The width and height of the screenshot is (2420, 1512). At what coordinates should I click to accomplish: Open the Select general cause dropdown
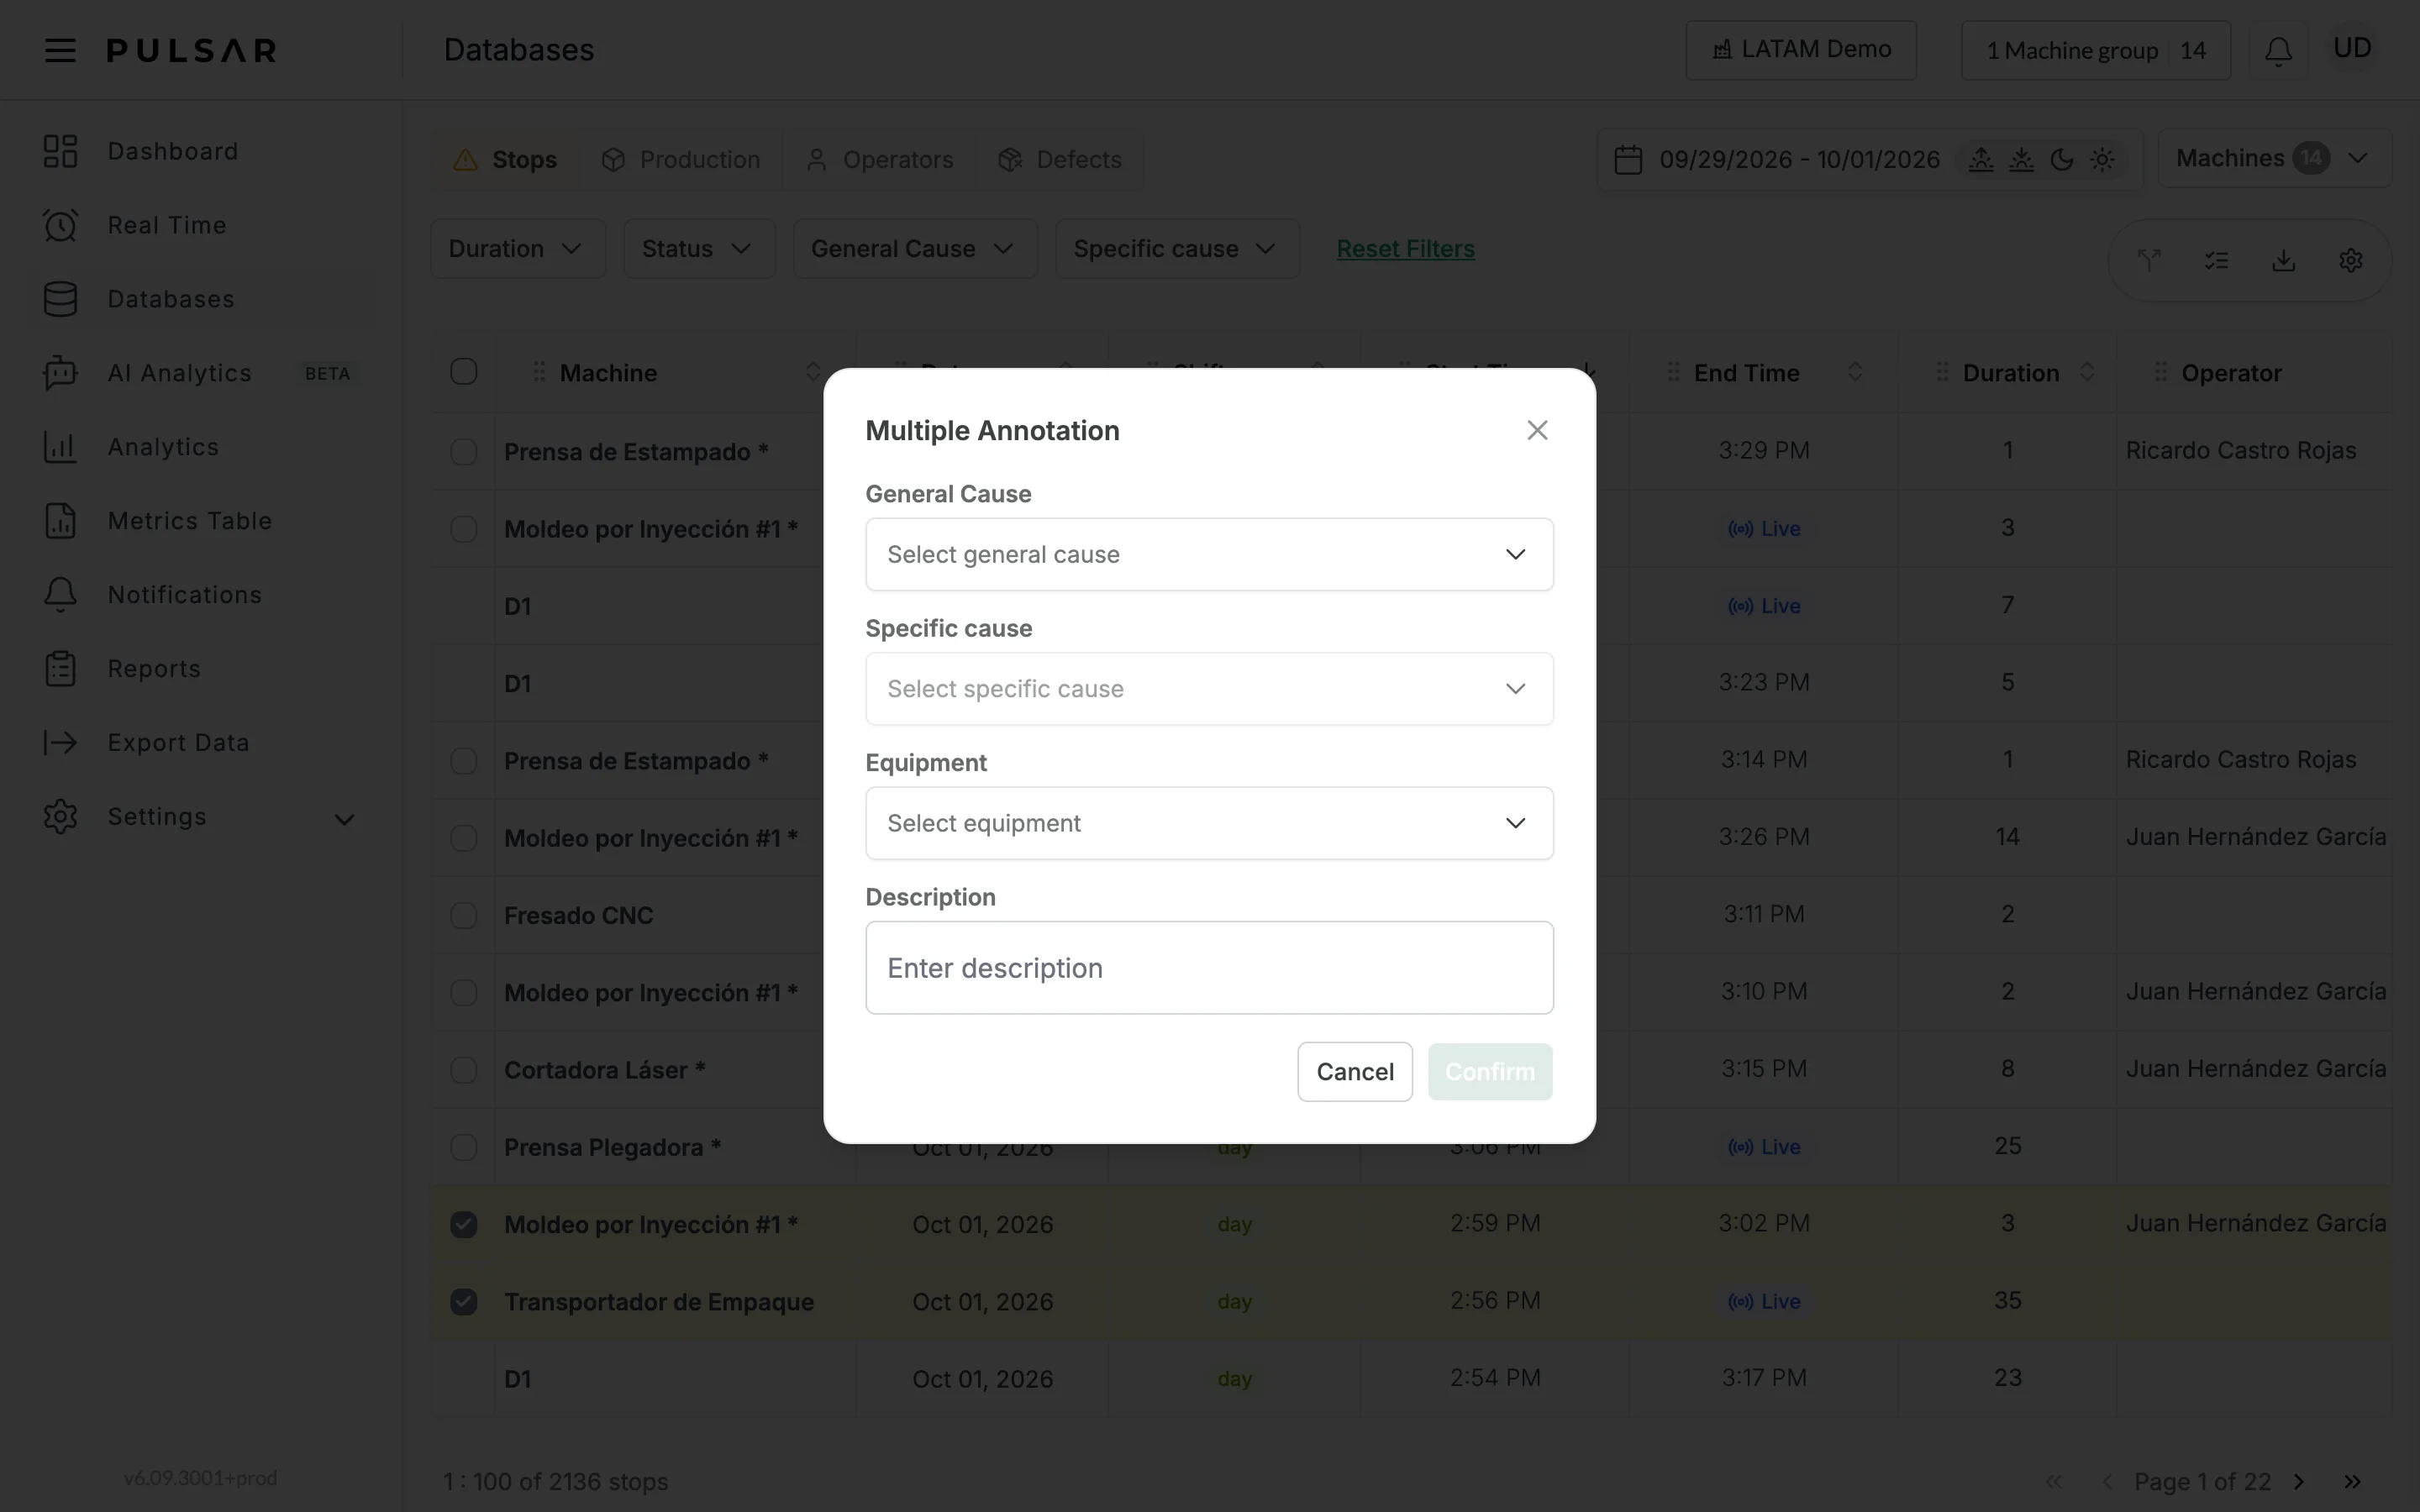click(x=1209, y=554)
